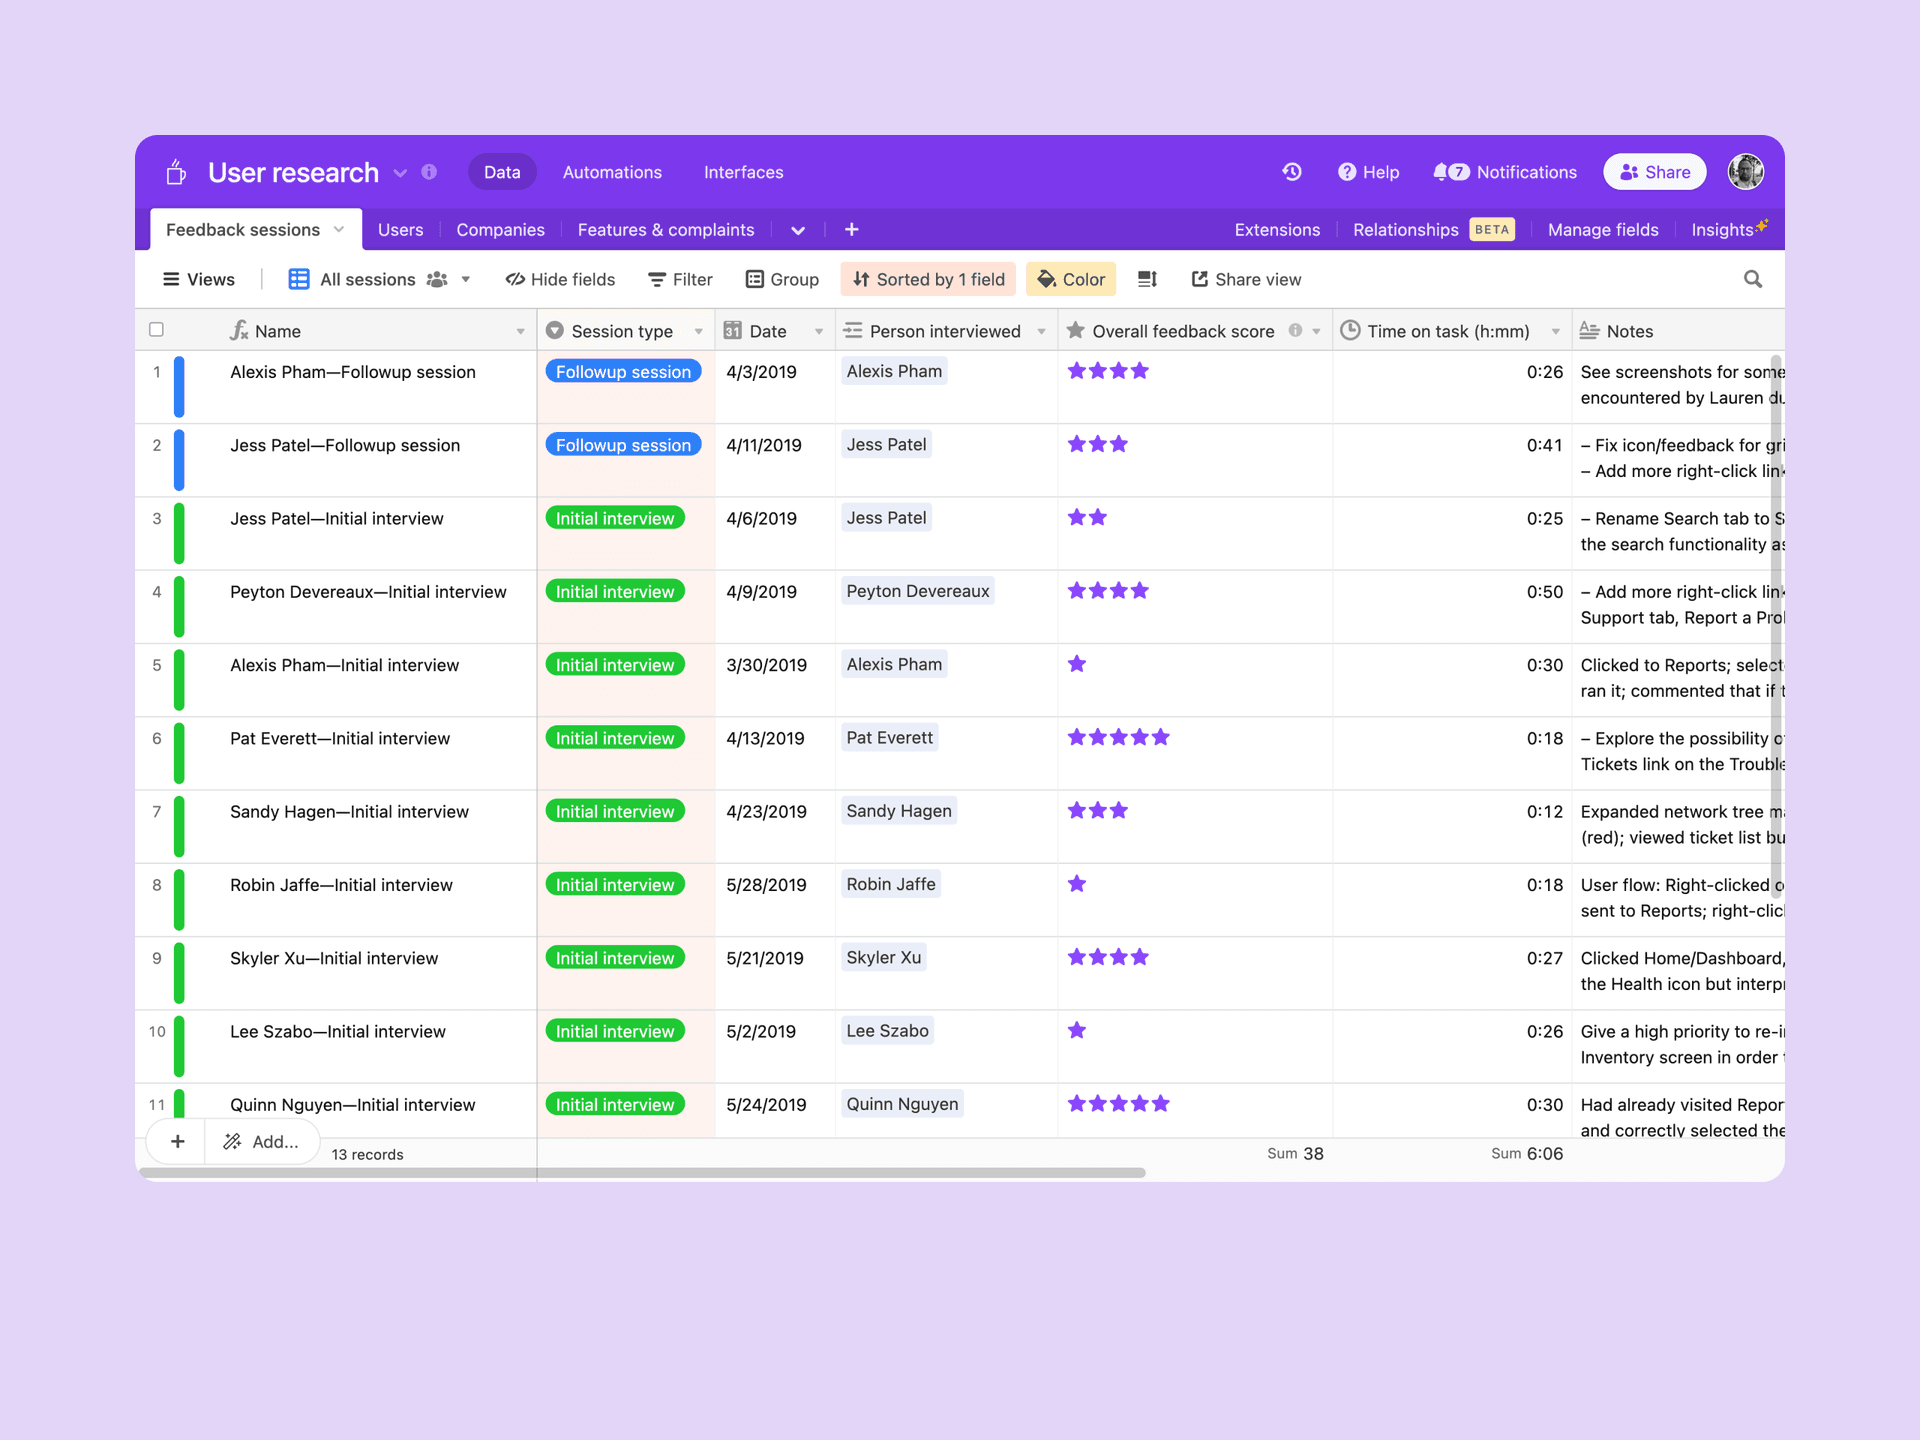Click the plus icon to add a table
The image size is (1920, 1440).
(x=852, y=230)
